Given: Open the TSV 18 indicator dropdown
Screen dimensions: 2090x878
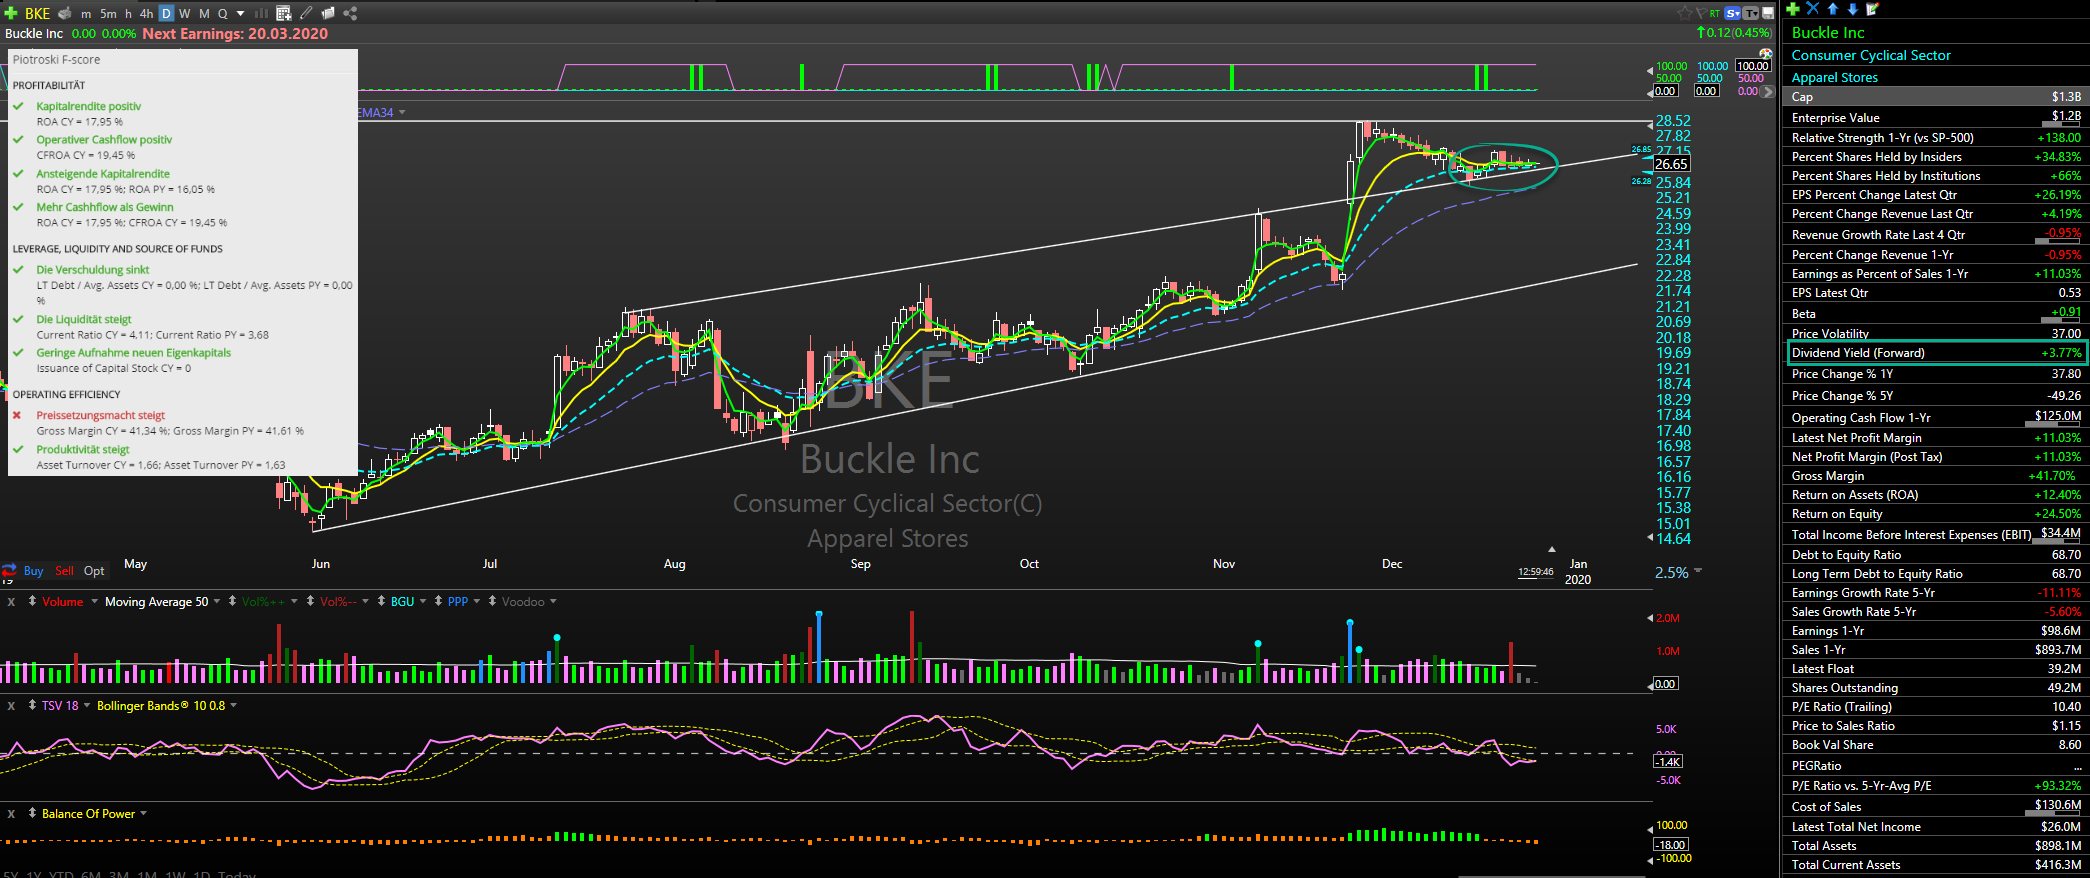Looking at the screenshot, I should pos(87,705).
